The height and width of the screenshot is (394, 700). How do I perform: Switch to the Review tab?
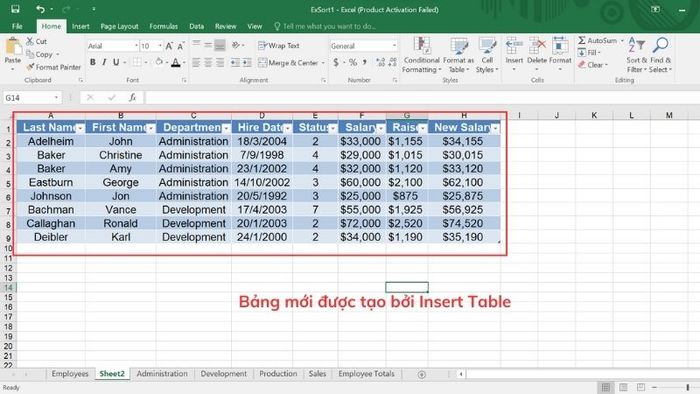pyautogui.click(x=225, y=26)
